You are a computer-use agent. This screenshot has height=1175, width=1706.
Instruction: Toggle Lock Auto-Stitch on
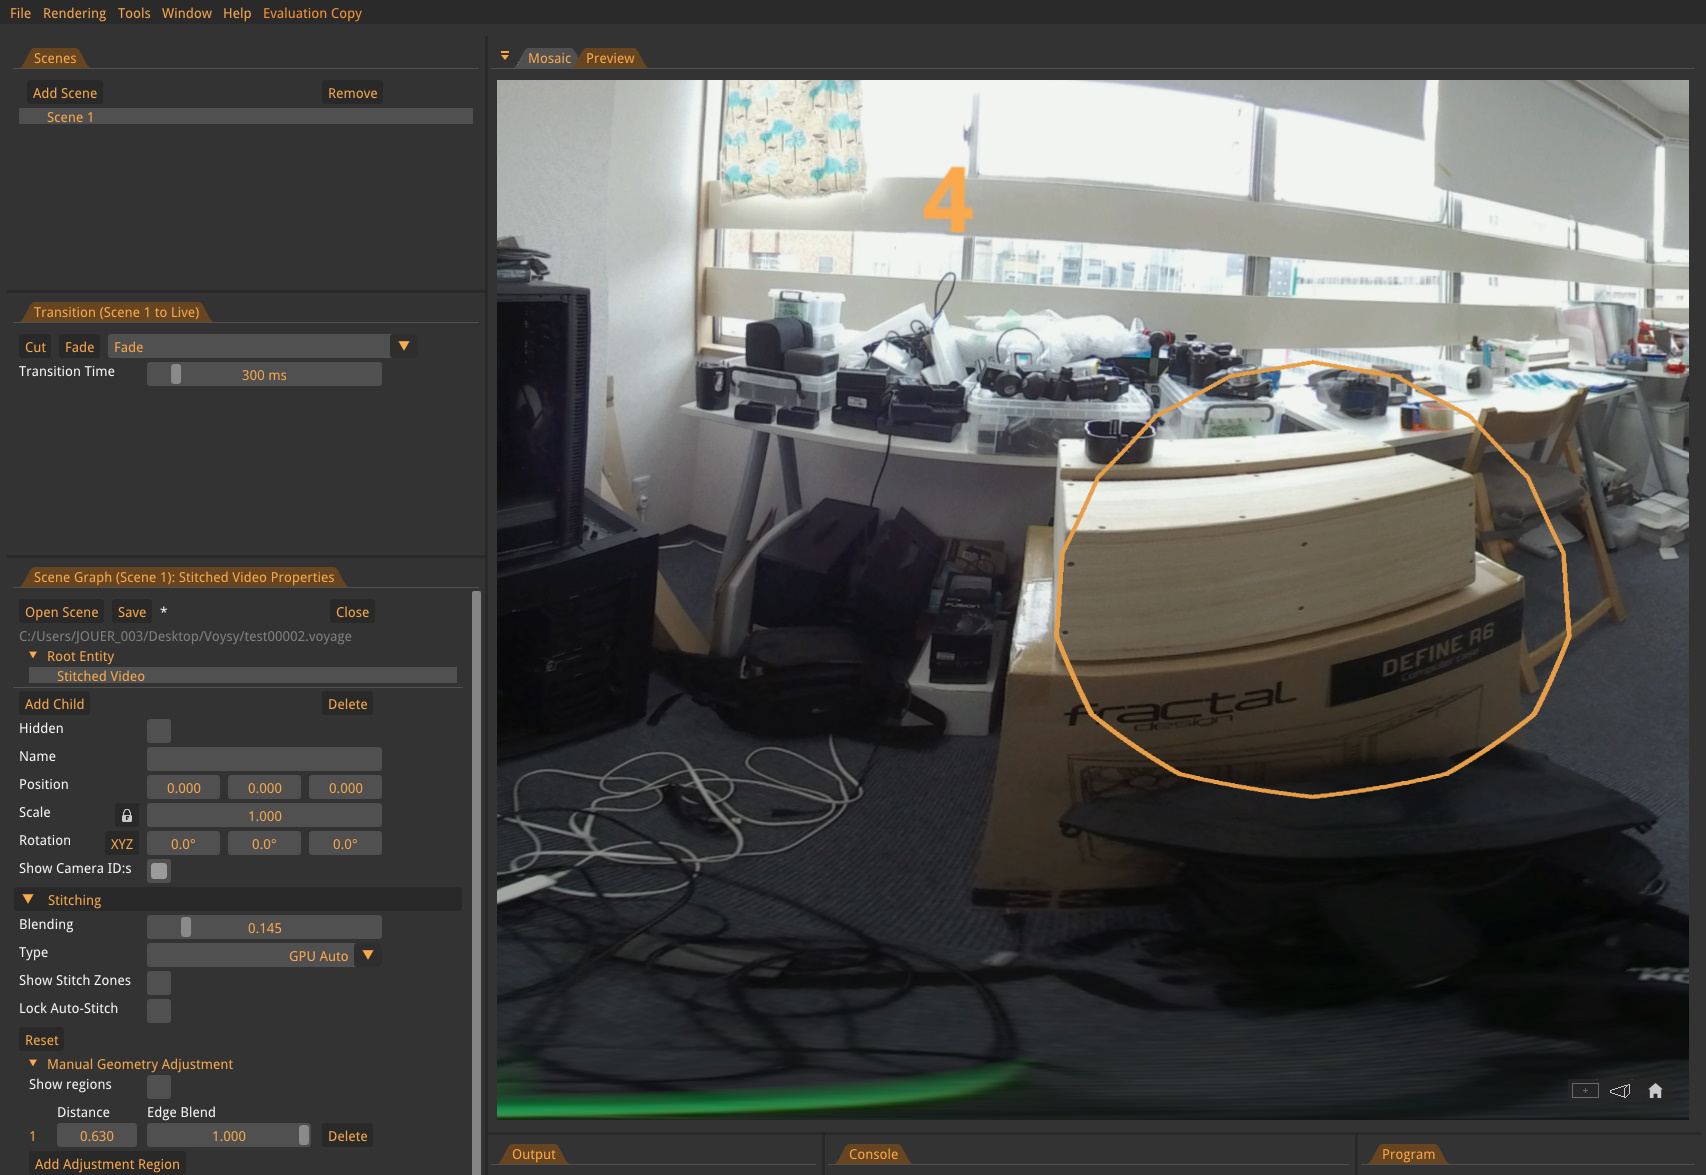pyautogui.click(x=158, y=1010)
